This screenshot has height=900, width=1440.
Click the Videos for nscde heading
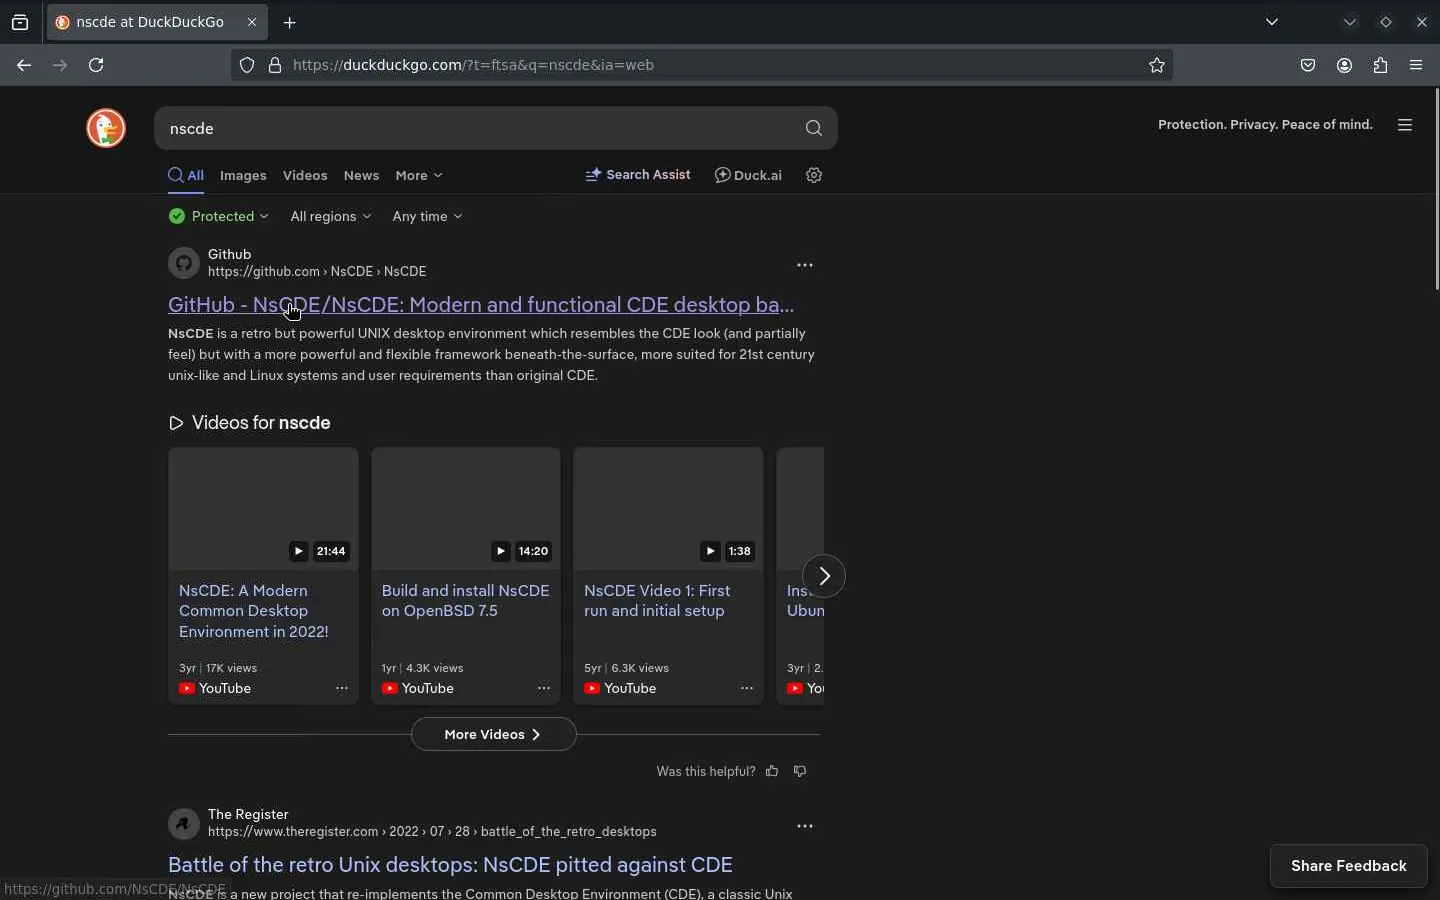[250, 423]
